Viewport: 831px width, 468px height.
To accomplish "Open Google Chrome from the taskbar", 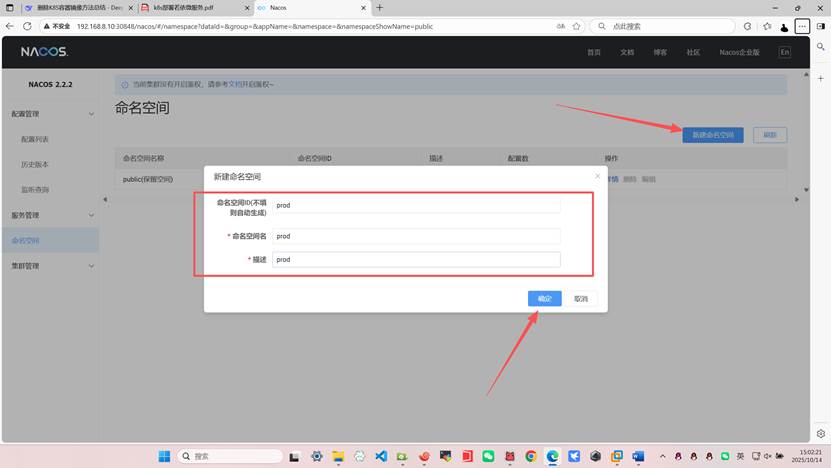I will 531,456.
